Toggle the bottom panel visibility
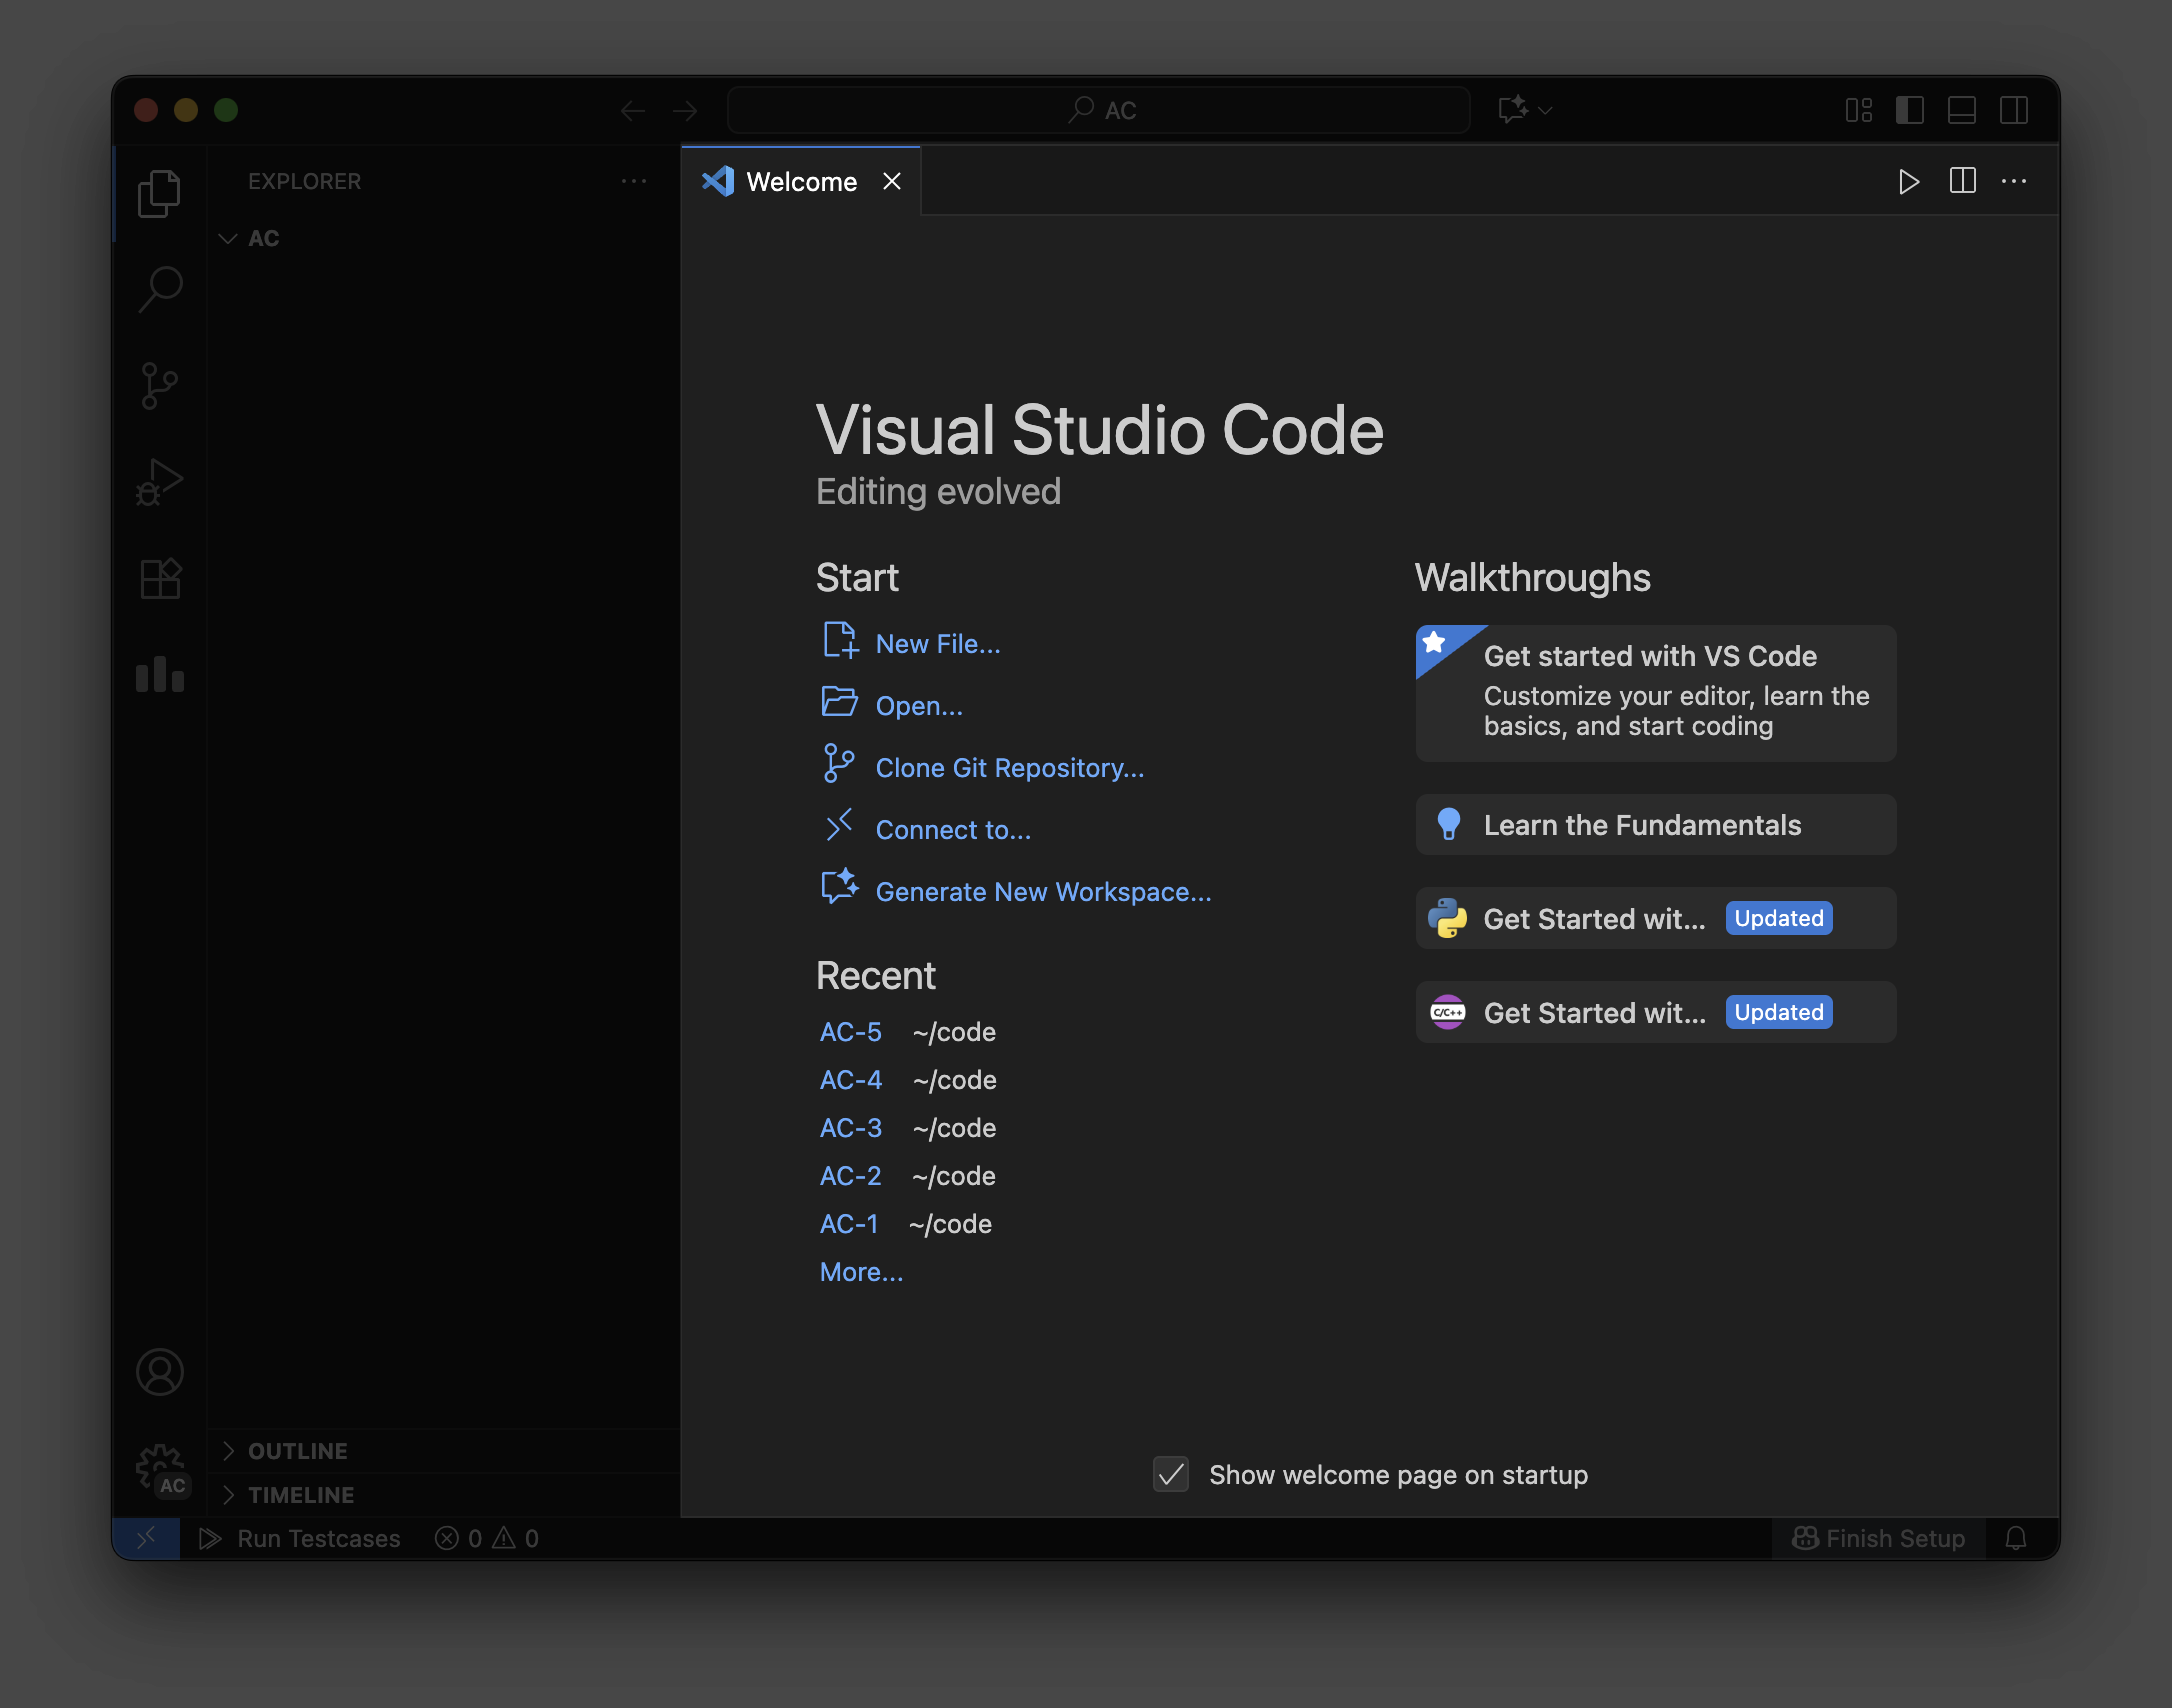Screen dimensions: 2172x1708 click(1961, 110)
